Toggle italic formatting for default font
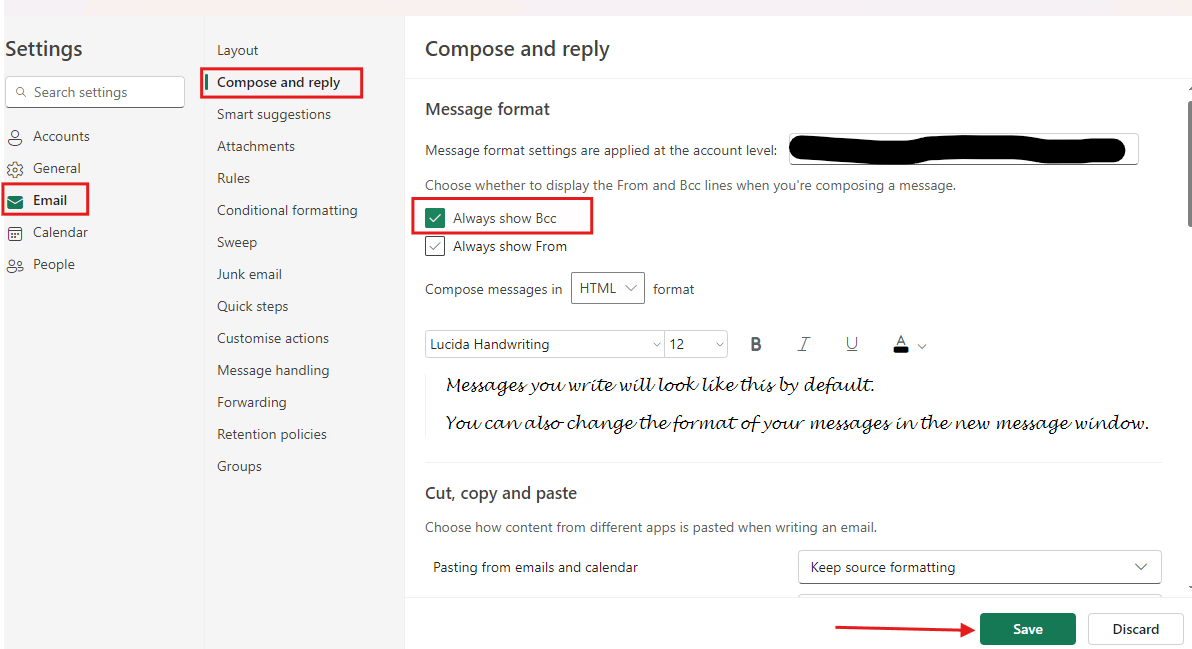The image size is (1192, 649). (x=804, y=344)
